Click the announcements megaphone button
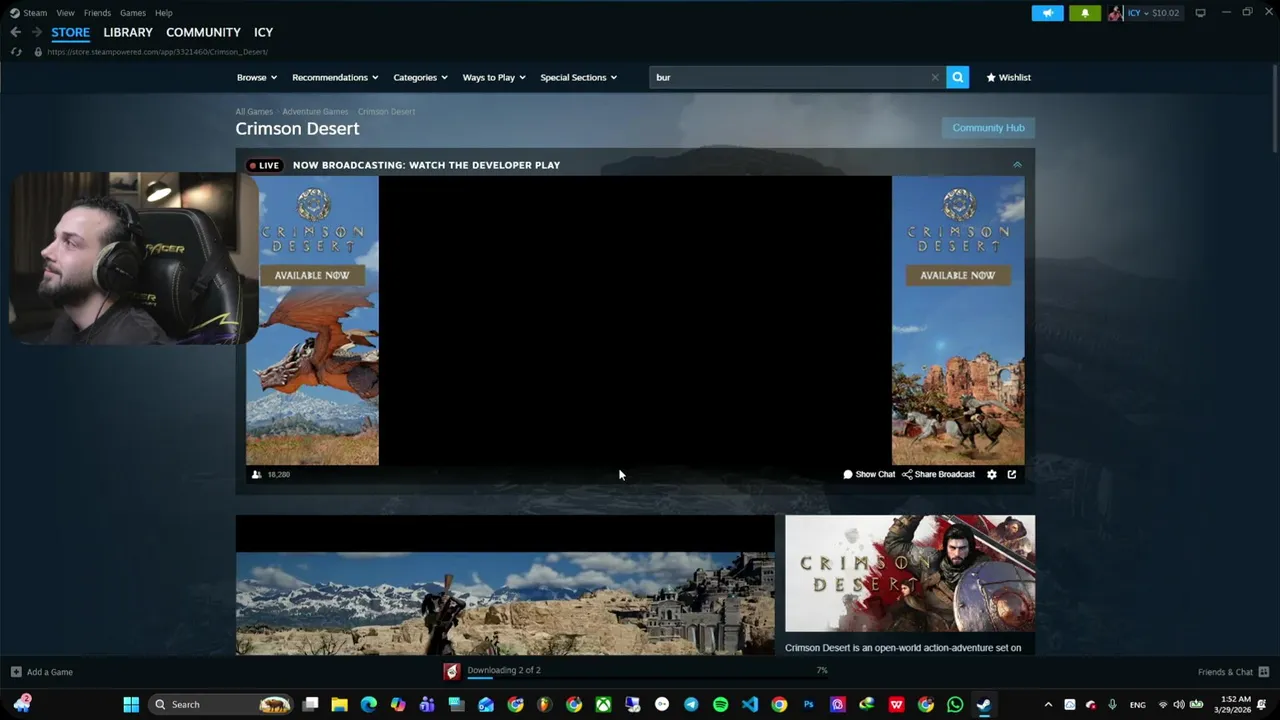Viewport: 1280px width, 720px height. [1047, 13]
